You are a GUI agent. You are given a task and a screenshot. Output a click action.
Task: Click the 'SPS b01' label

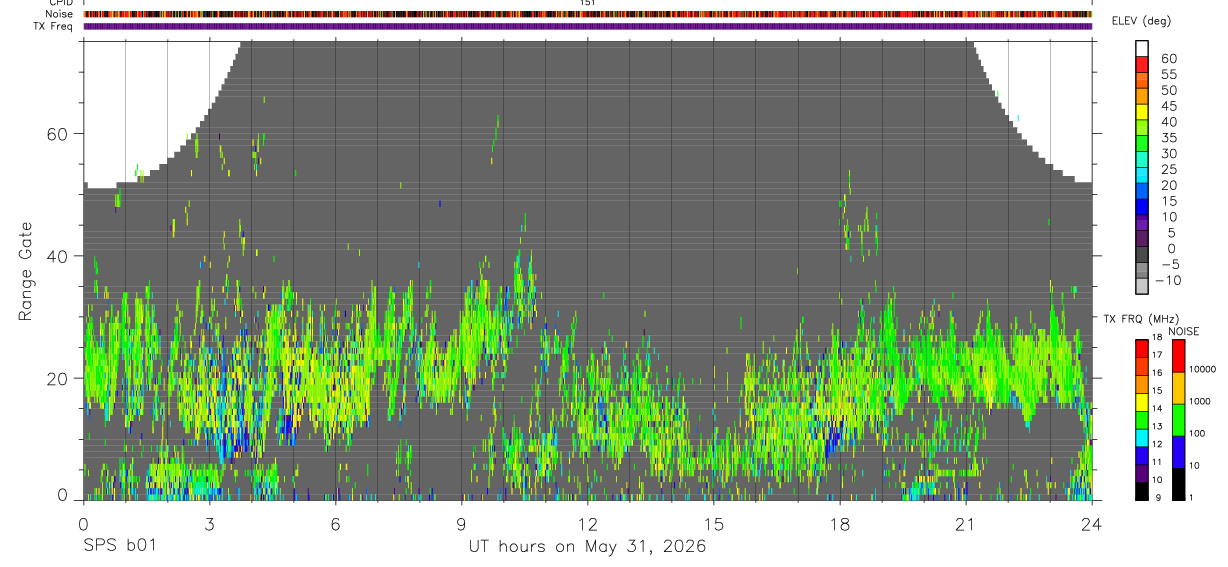coord(119,547)
